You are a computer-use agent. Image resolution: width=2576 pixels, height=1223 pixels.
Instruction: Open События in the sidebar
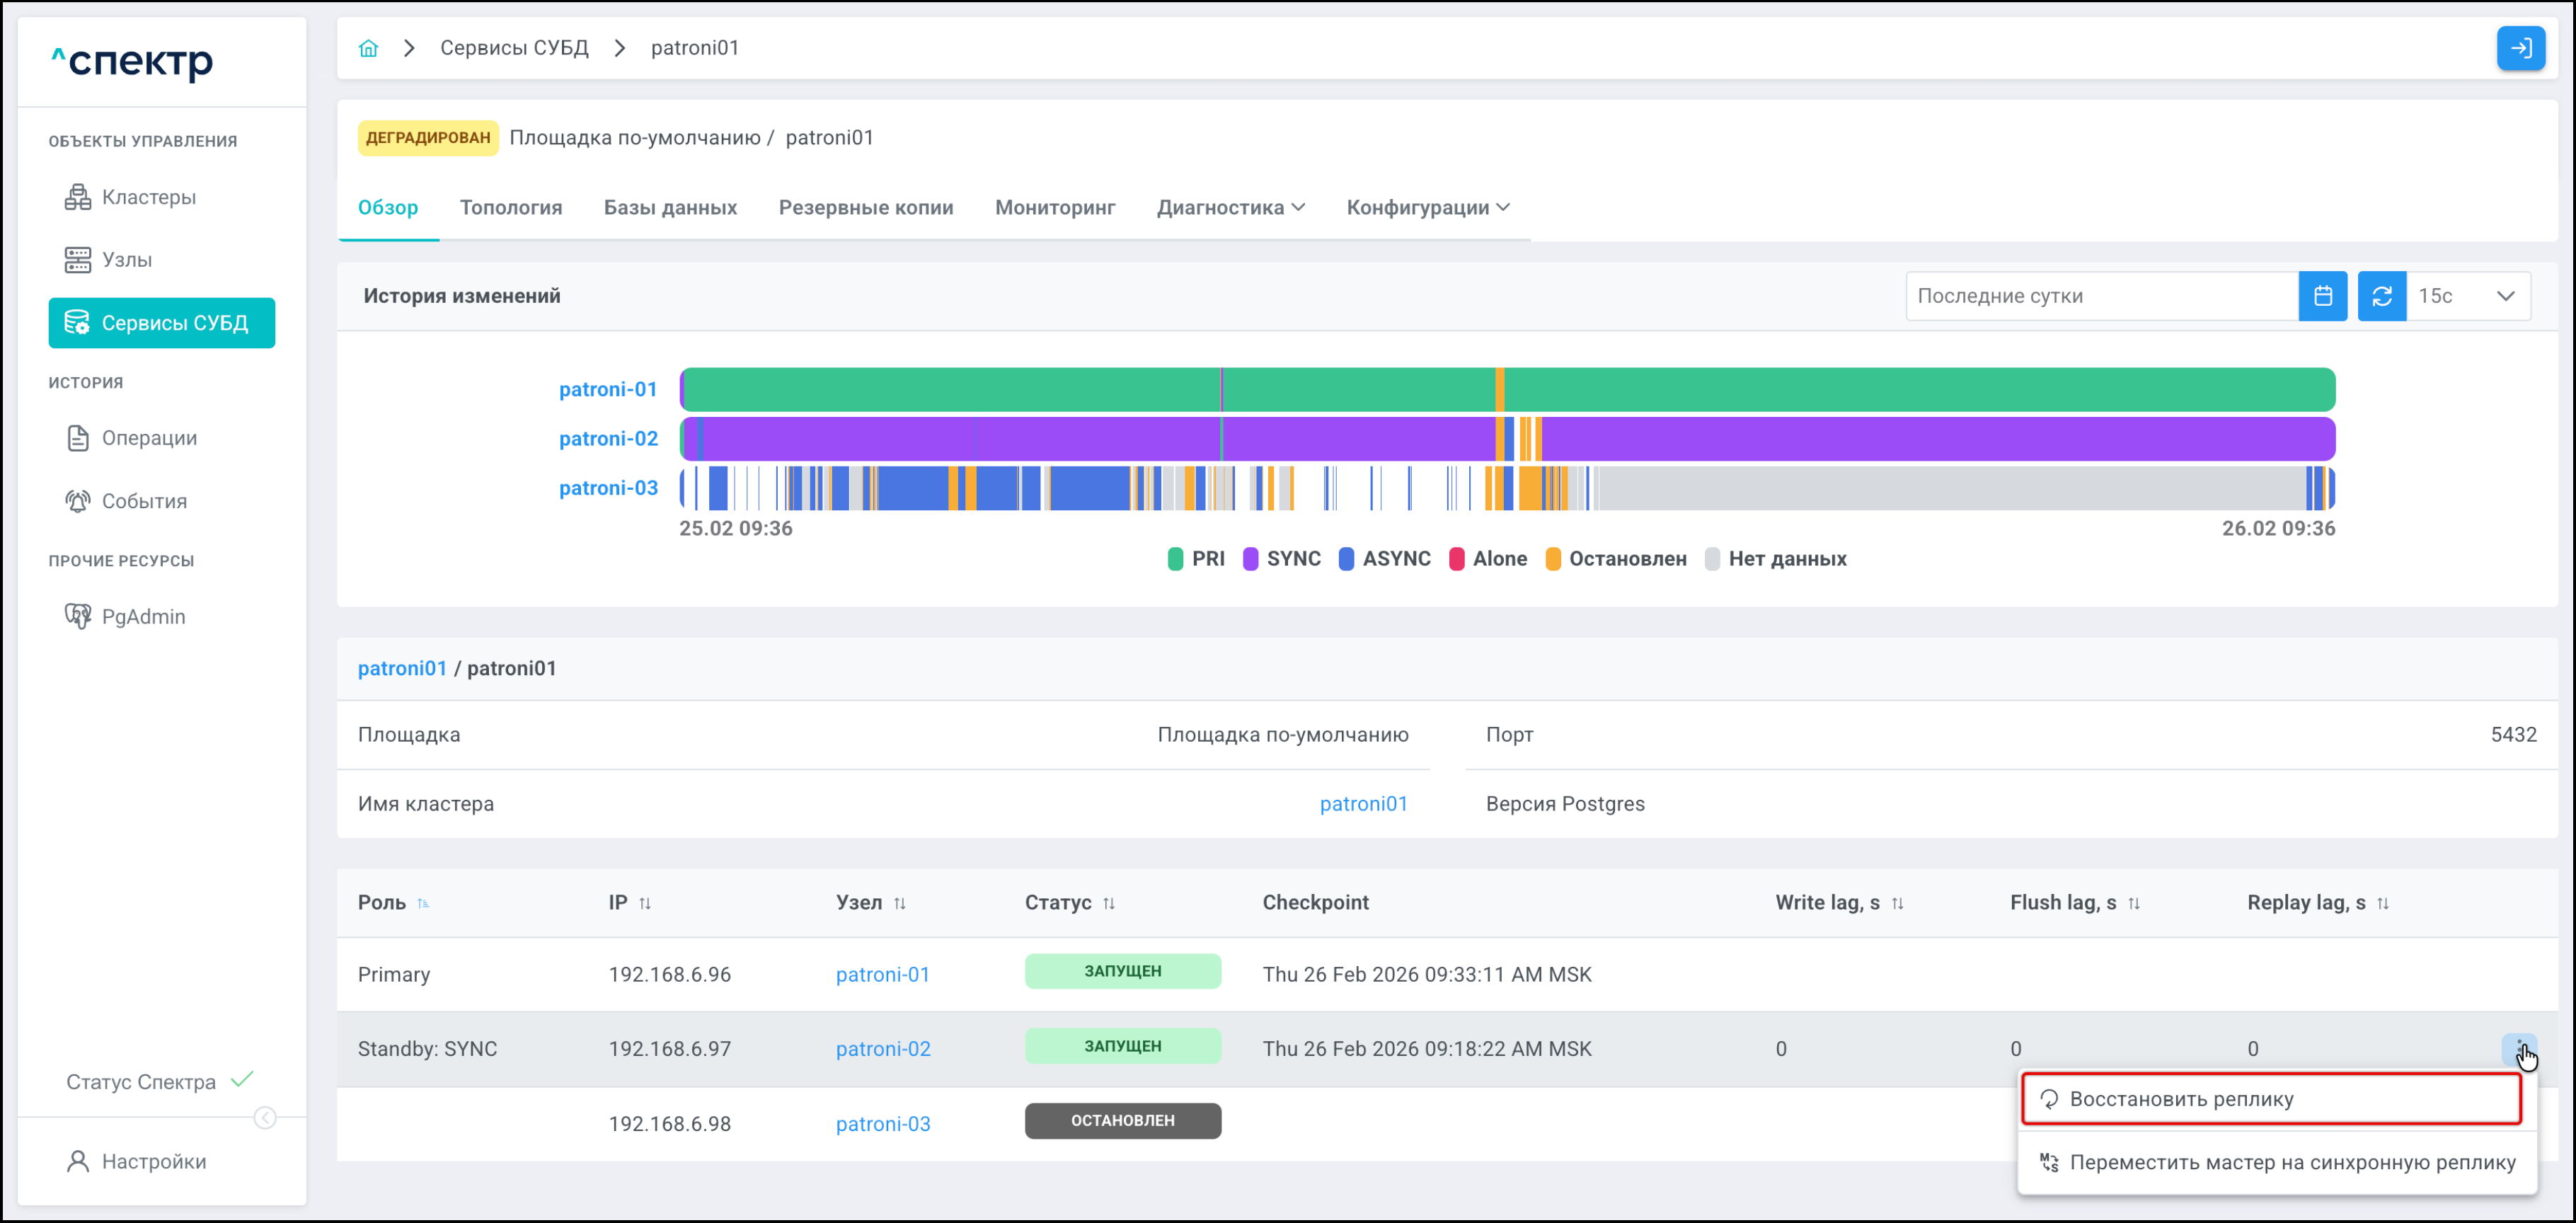pyautogui.click(x=144, y=501)
